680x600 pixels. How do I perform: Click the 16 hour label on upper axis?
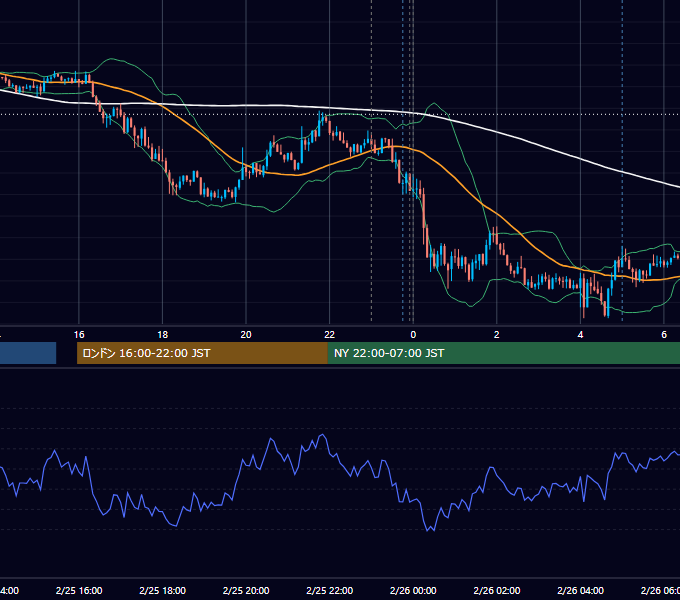(x=79, y=334)
